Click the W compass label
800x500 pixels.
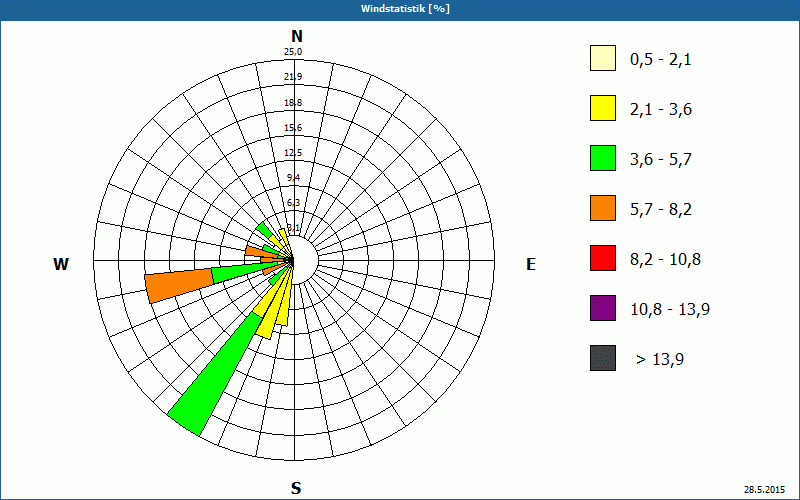[61, 264]
